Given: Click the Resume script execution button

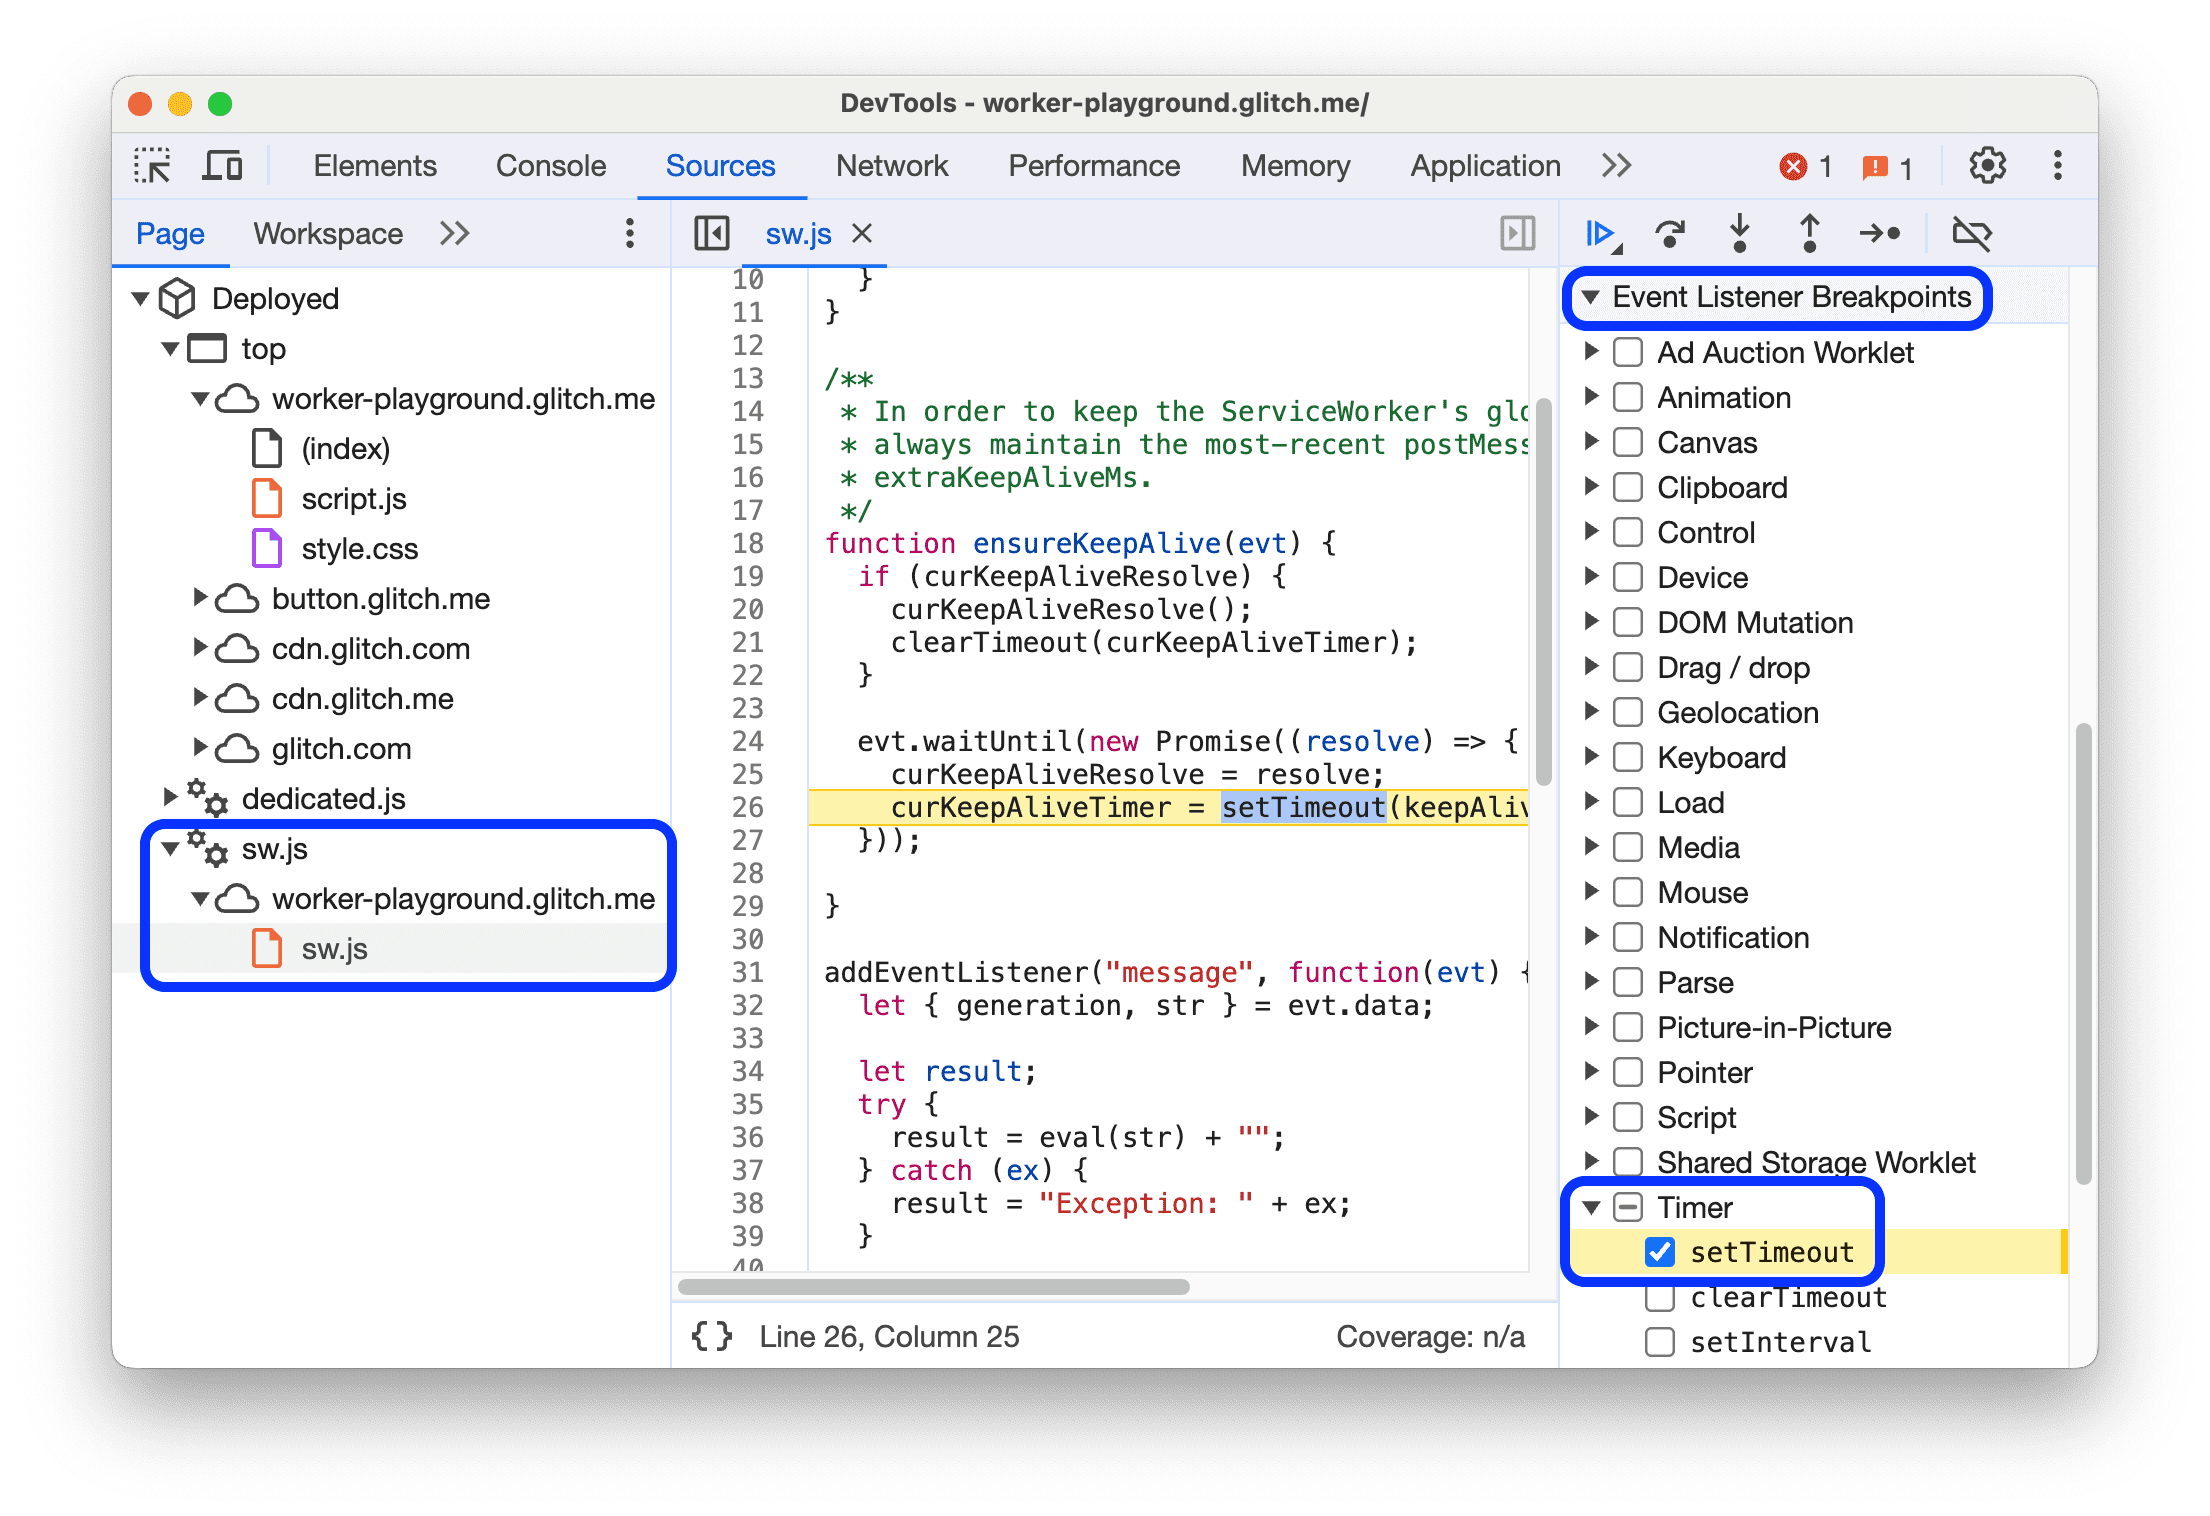Looking at the screenshot, I should 1600,235.
